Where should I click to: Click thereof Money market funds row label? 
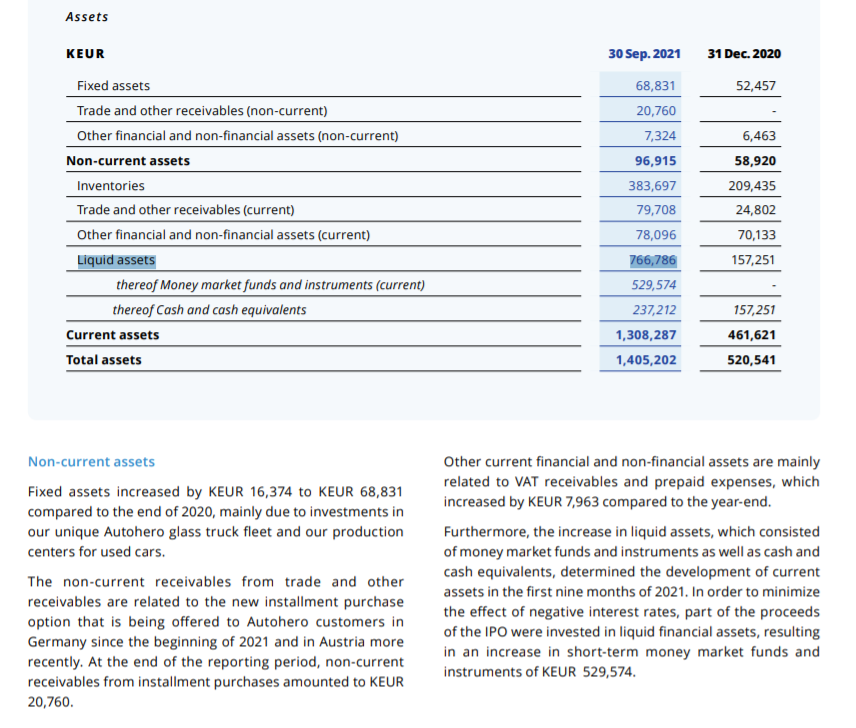pos(270,286)
